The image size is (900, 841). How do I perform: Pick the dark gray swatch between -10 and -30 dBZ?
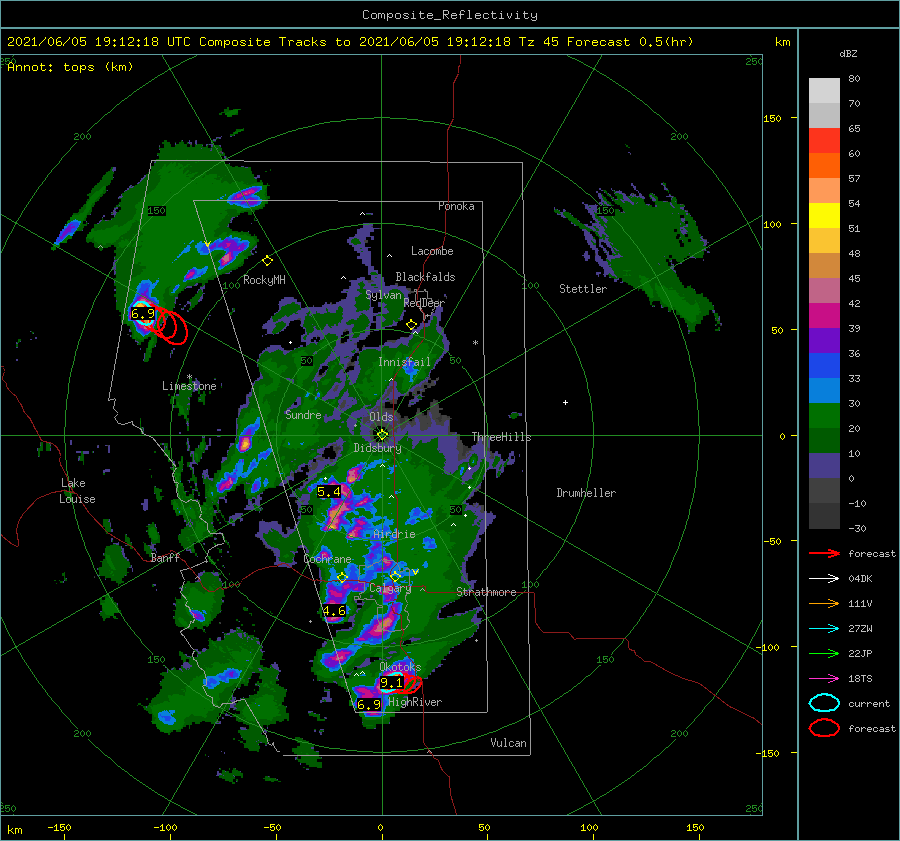(x=824, y=516)
